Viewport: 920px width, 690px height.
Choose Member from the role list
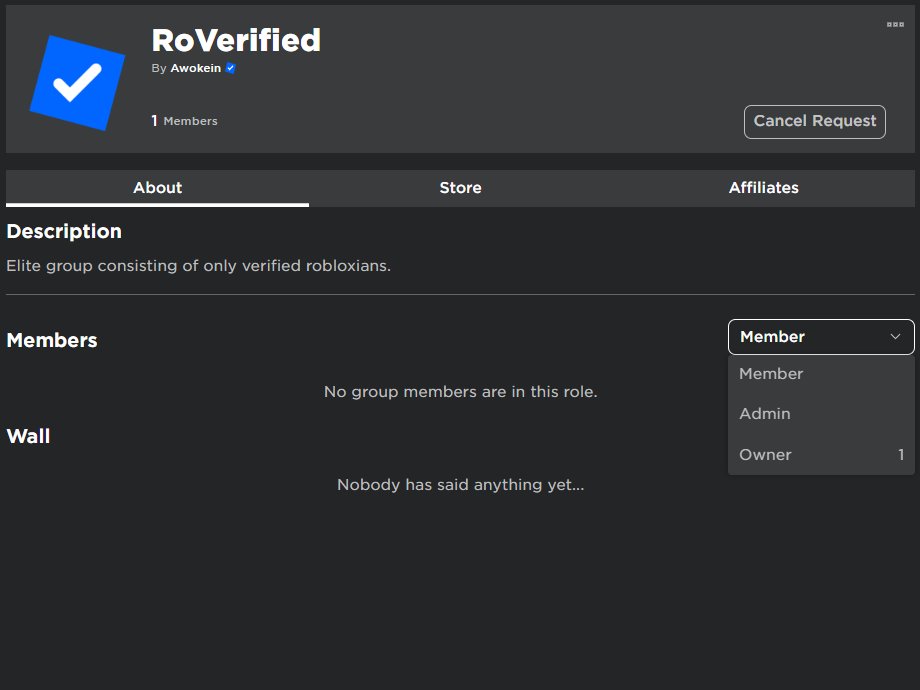(821, 374)
